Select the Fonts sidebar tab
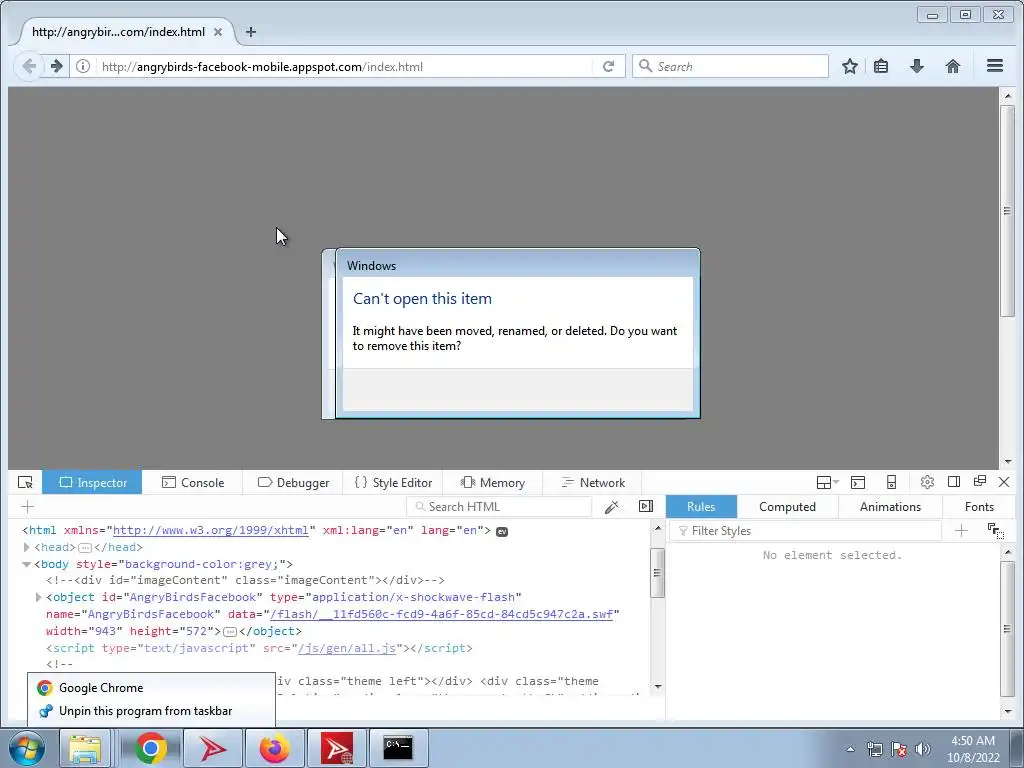 979,507
